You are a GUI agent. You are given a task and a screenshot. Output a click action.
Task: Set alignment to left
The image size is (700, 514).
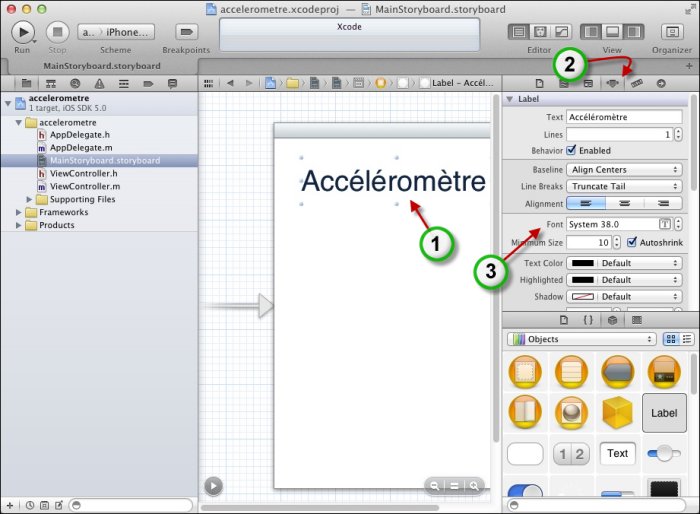tap(586, 203)
